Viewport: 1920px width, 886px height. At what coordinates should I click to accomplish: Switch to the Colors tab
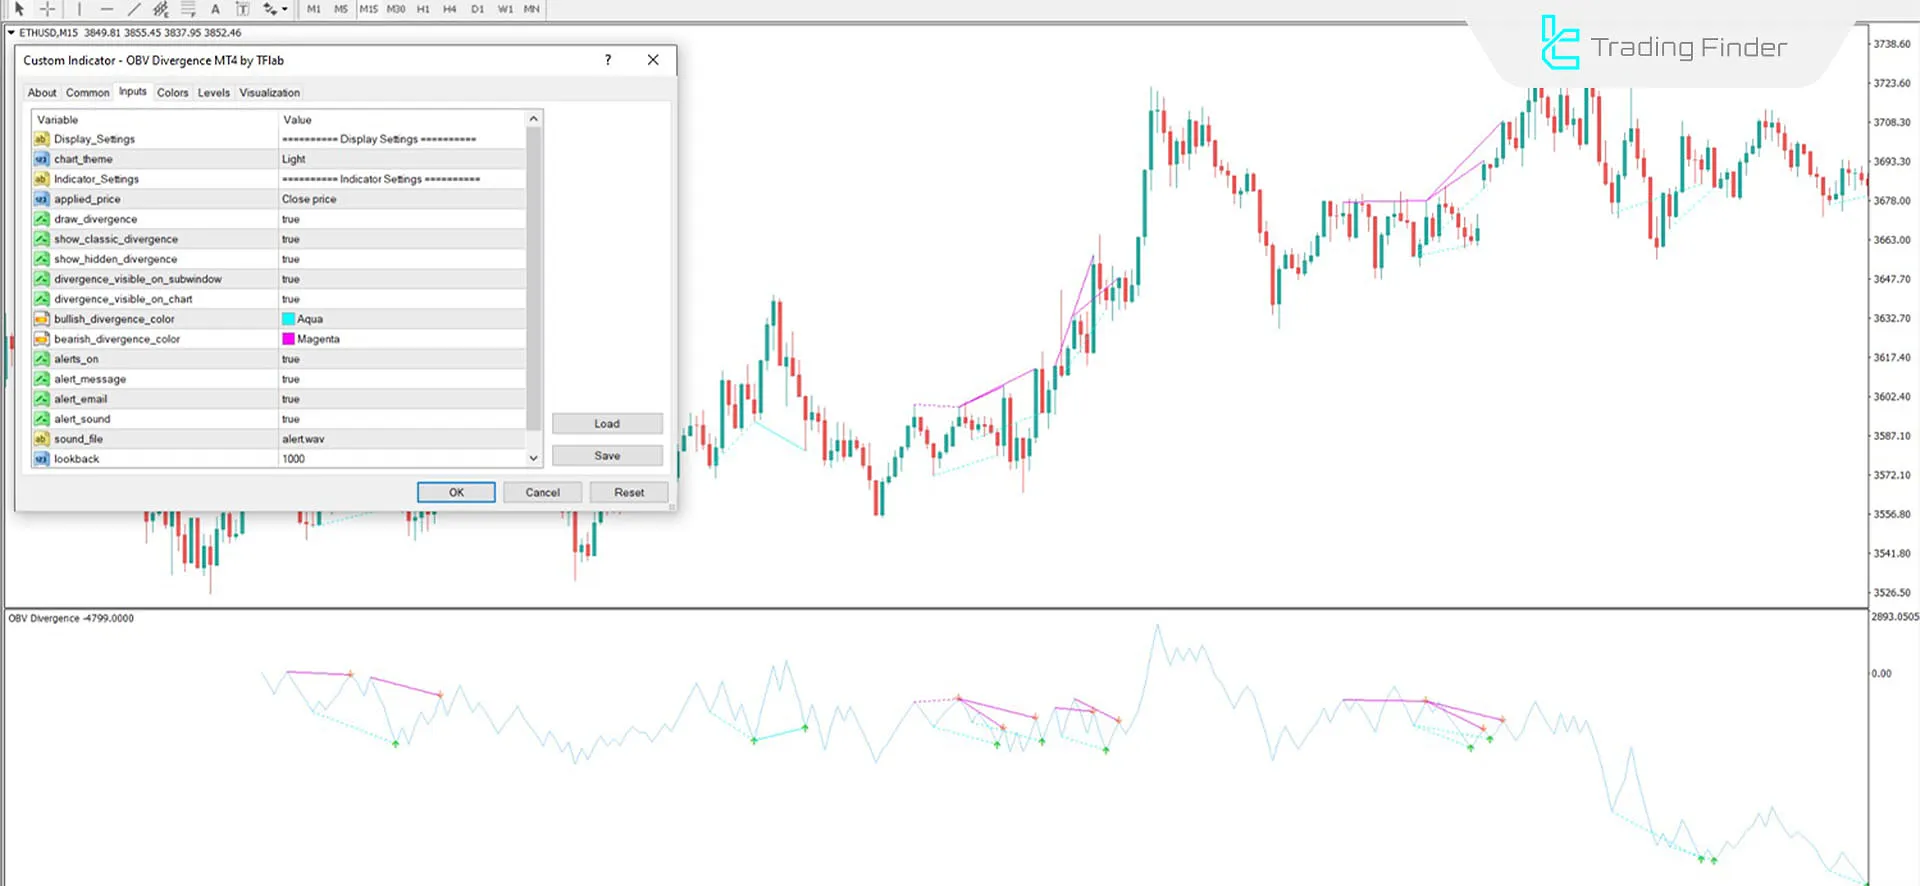172,93
